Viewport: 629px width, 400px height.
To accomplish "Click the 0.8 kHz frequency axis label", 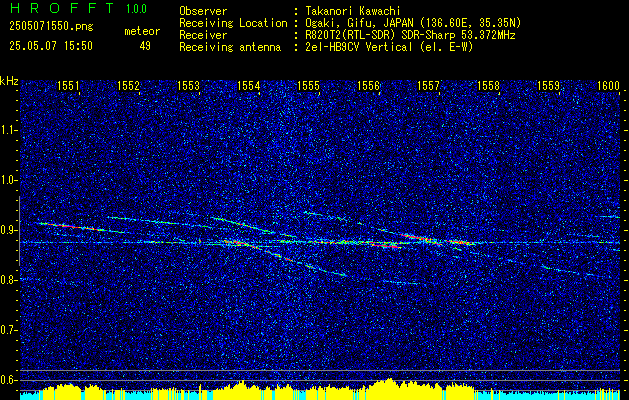I will [x=9, y=280].
